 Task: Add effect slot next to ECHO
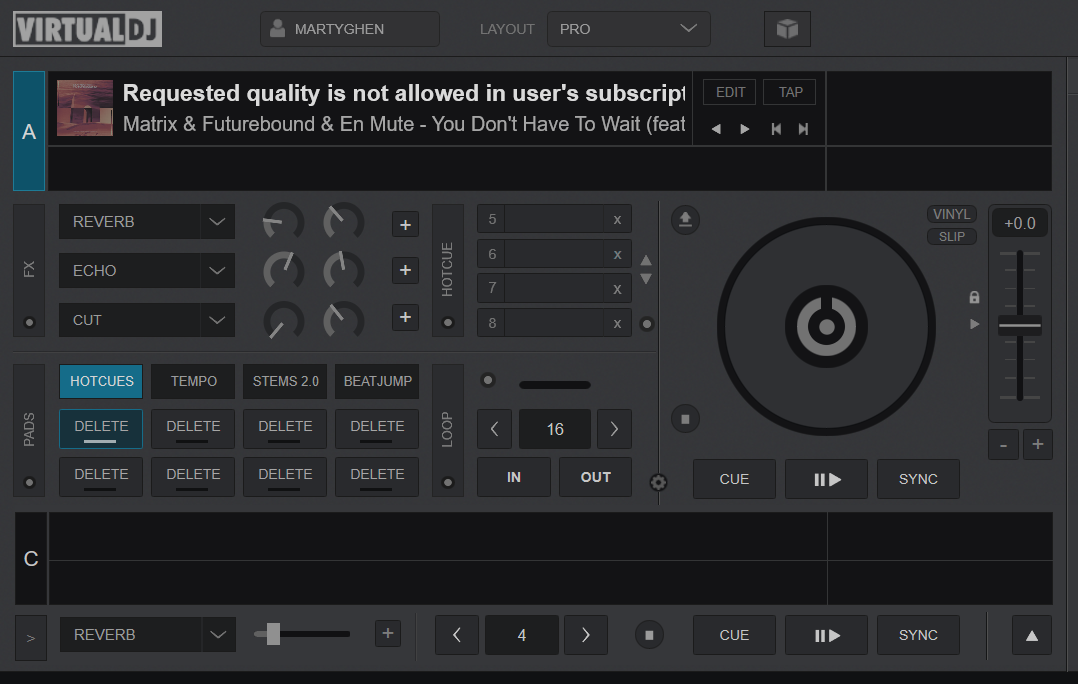pyautogui.click(x=406, y=270)
